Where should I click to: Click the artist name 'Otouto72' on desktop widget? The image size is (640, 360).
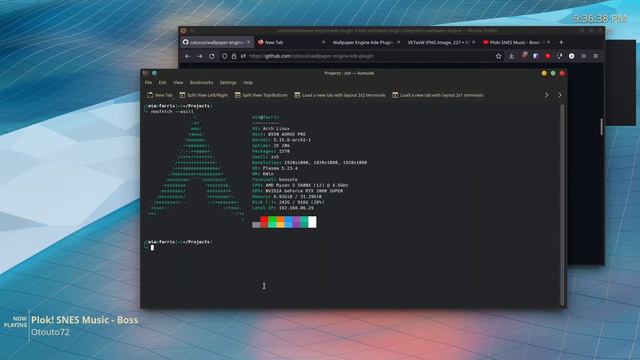[51, 332]
